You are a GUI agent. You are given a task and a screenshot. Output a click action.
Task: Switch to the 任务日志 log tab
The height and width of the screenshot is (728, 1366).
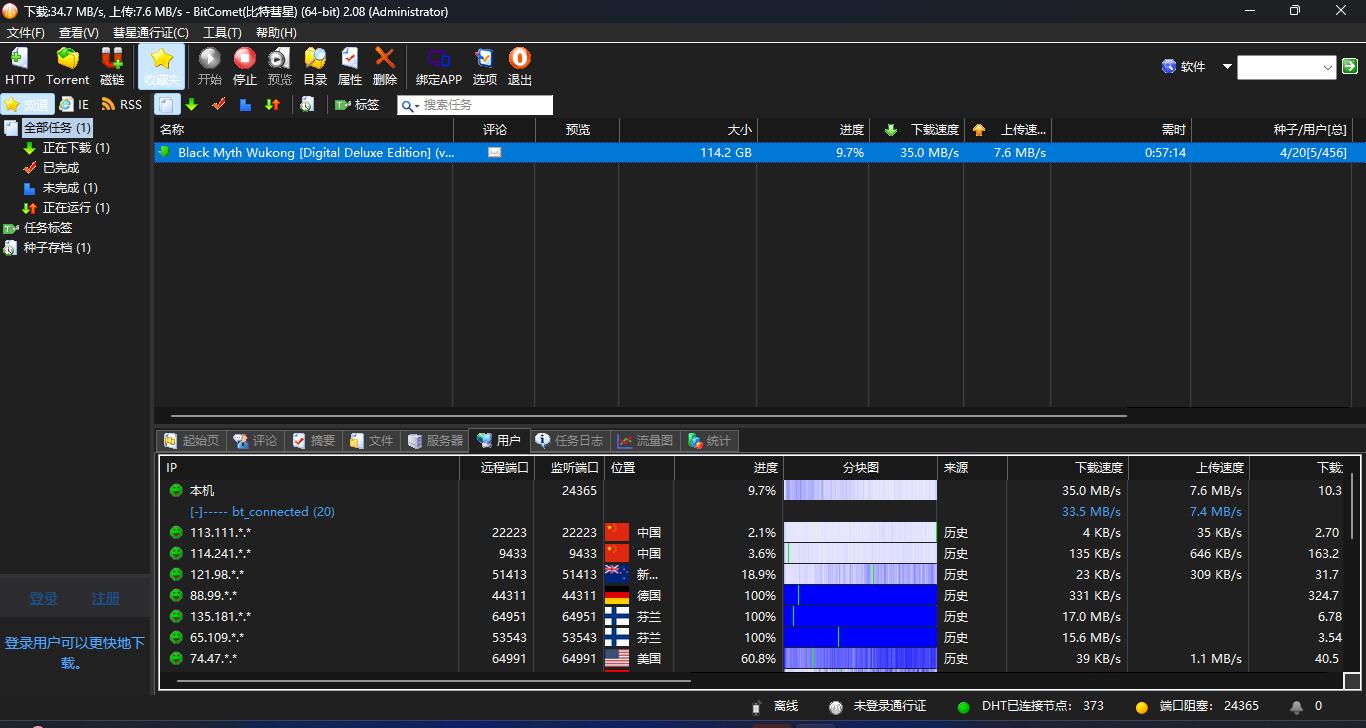coord(570,441)
